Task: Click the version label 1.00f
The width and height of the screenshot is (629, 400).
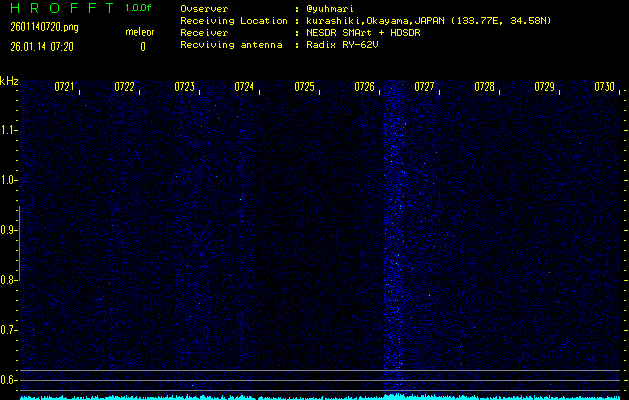Action: [138, 8]
